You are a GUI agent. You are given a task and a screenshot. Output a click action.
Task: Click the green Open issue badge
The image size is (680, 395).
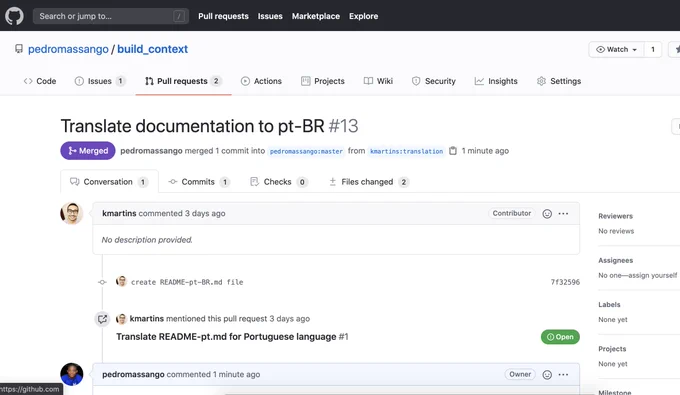click(560, 337)
